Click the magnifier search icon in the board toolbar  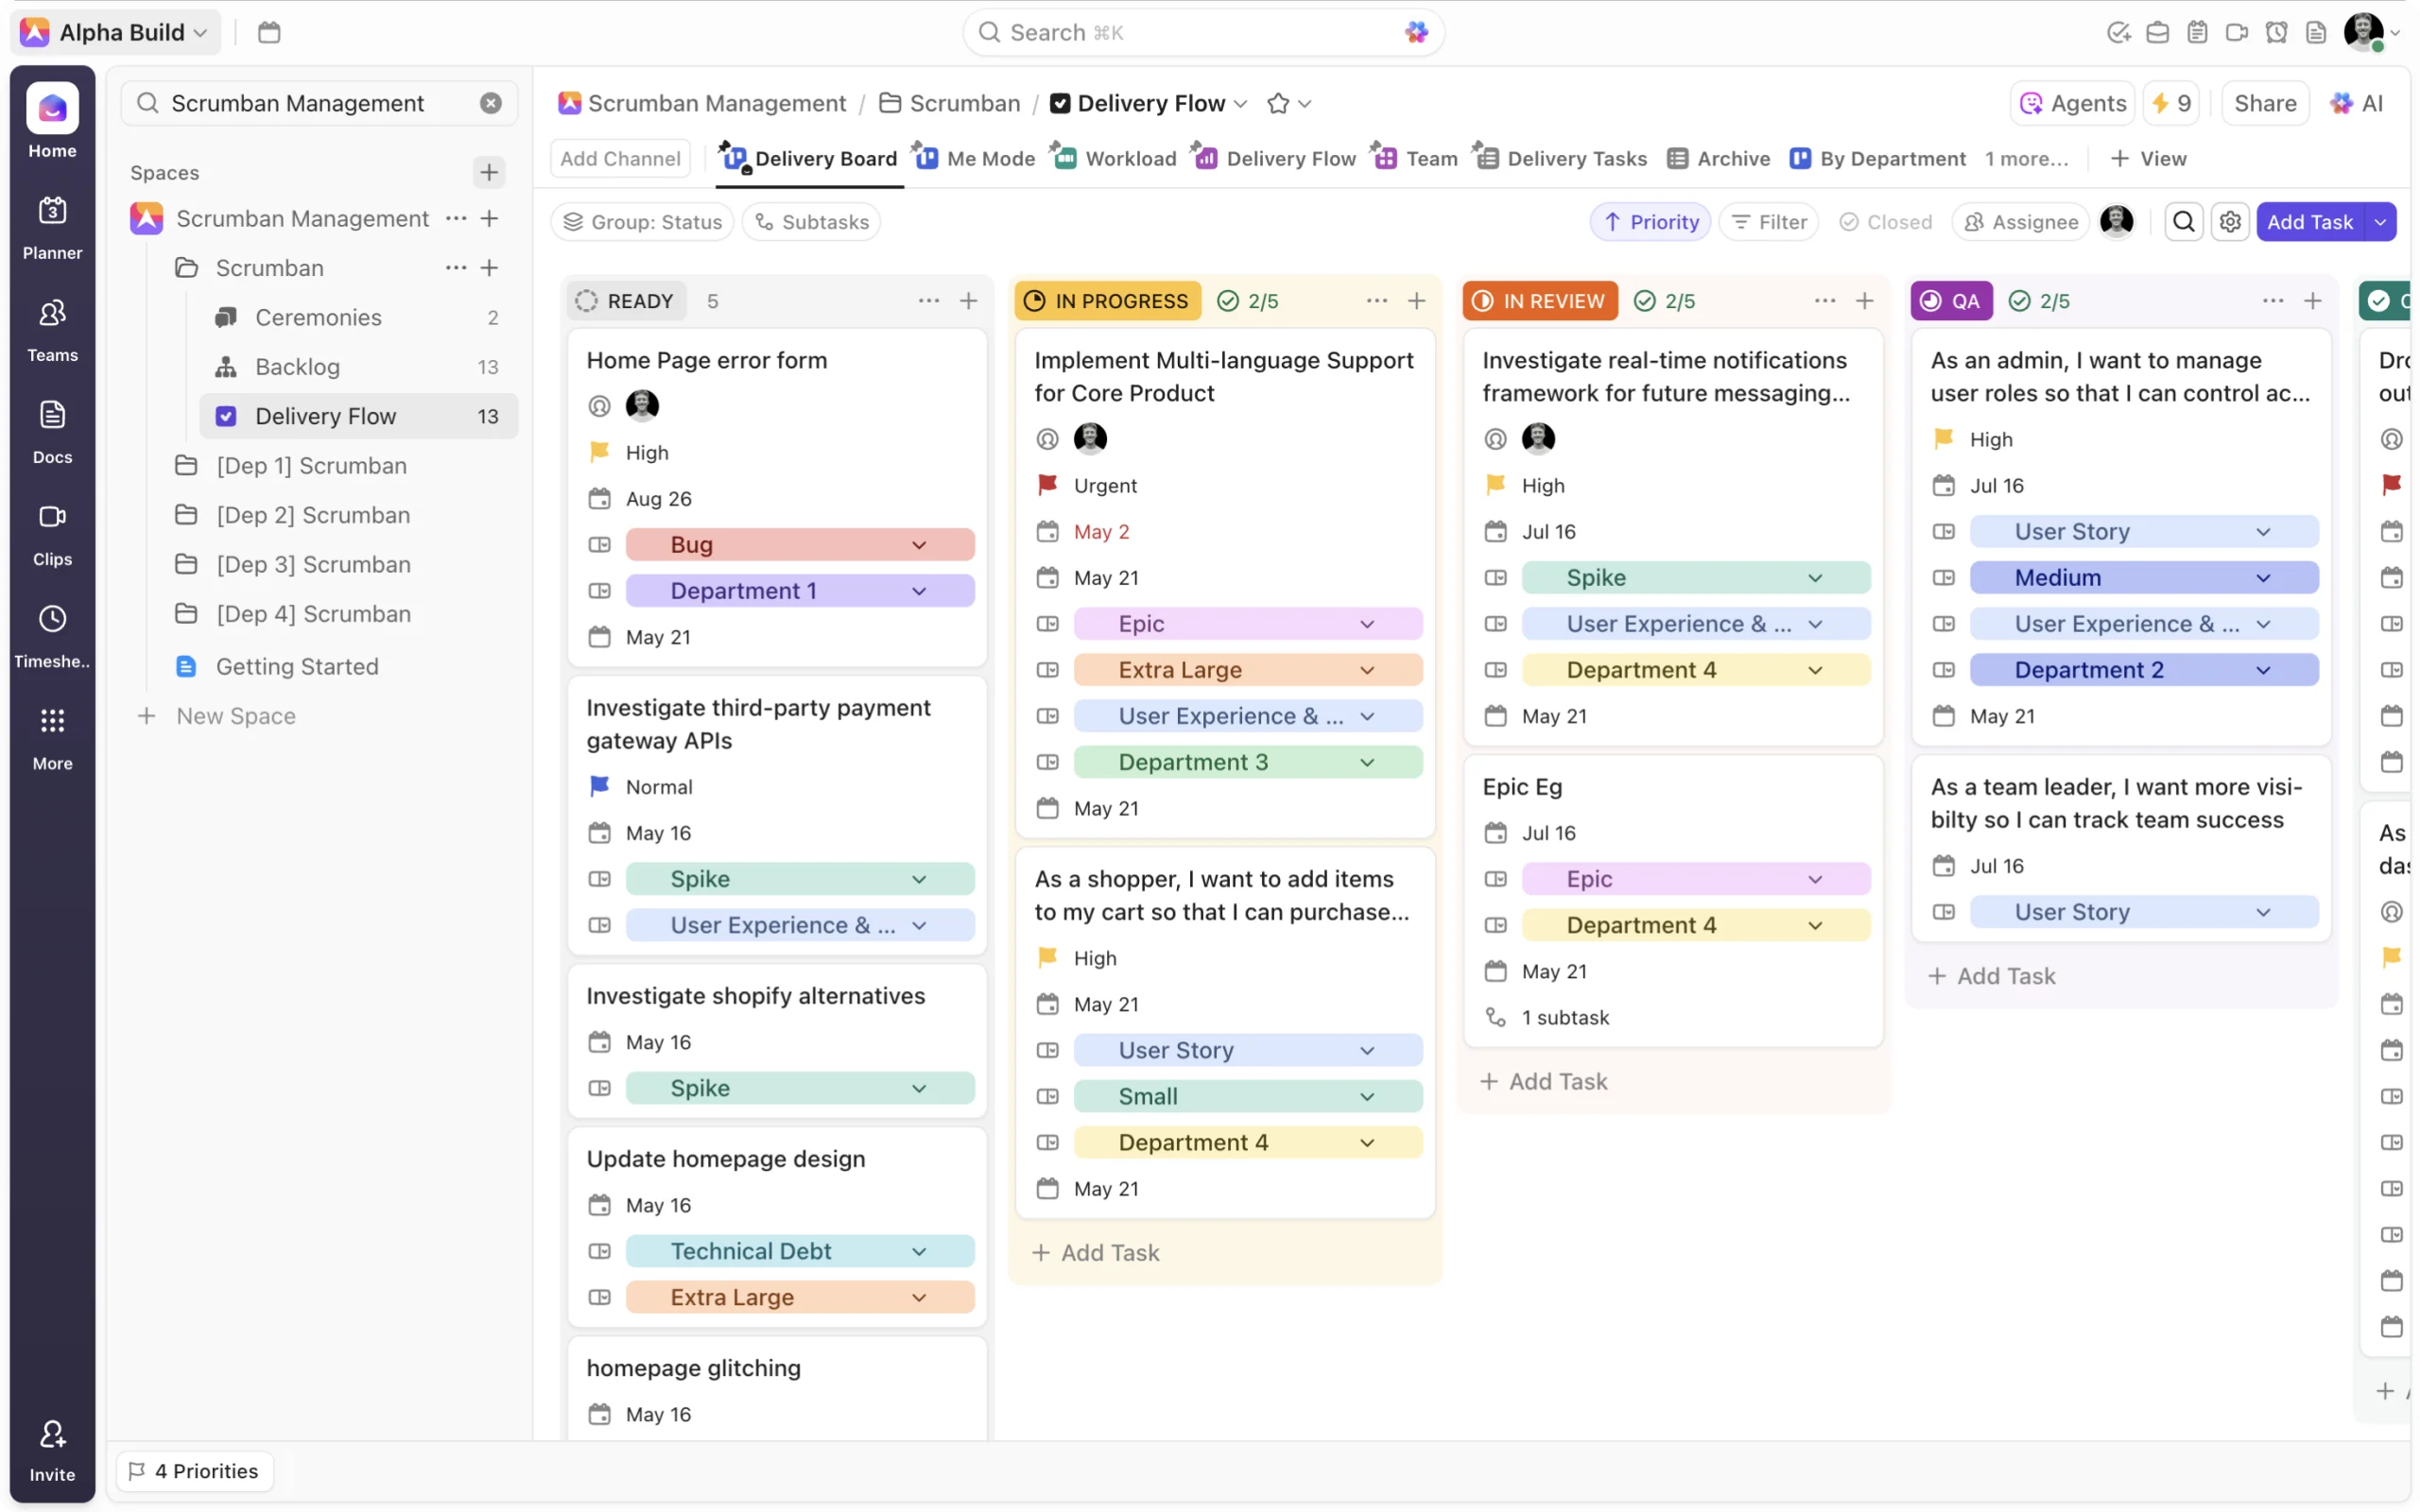point(2183,222)
